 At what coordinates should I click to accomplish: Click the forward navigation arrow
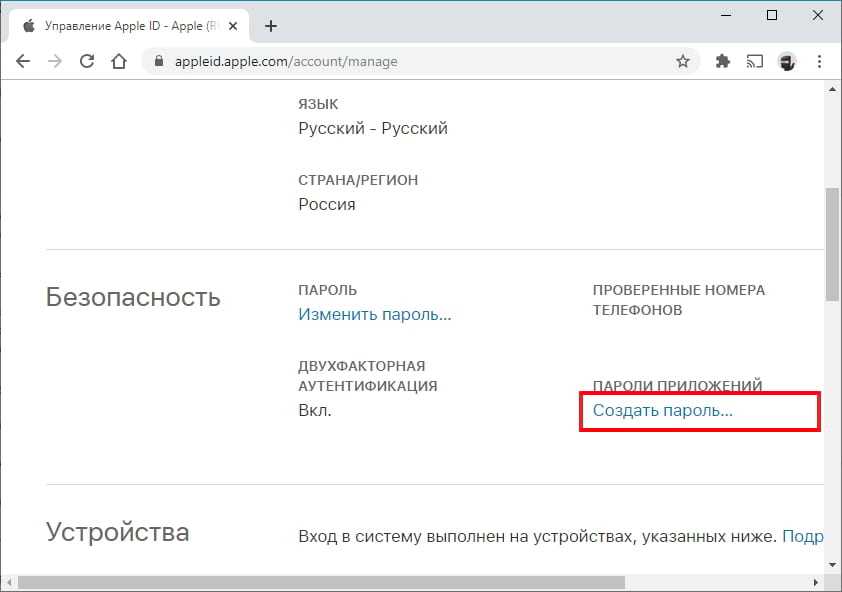pyautogui.click(x=55, y=61)
